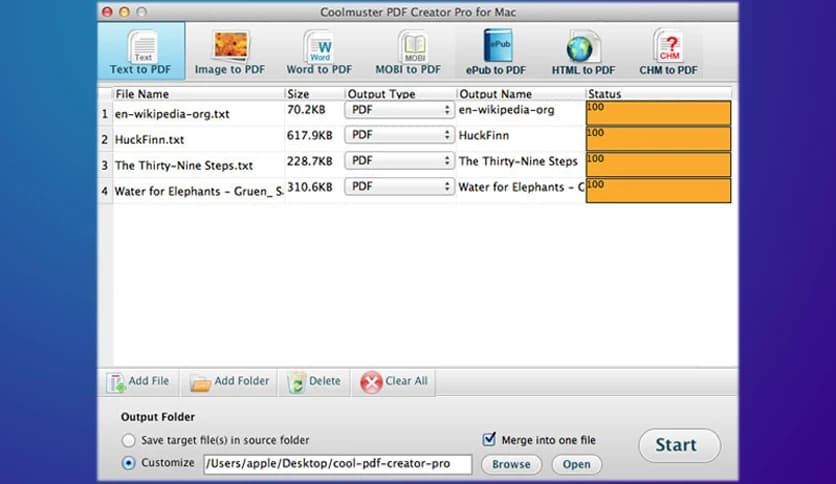Select the Text to PDF converter icon
Image resolution: width=836 pixels, height=484 pixels.
coord(141,52)
